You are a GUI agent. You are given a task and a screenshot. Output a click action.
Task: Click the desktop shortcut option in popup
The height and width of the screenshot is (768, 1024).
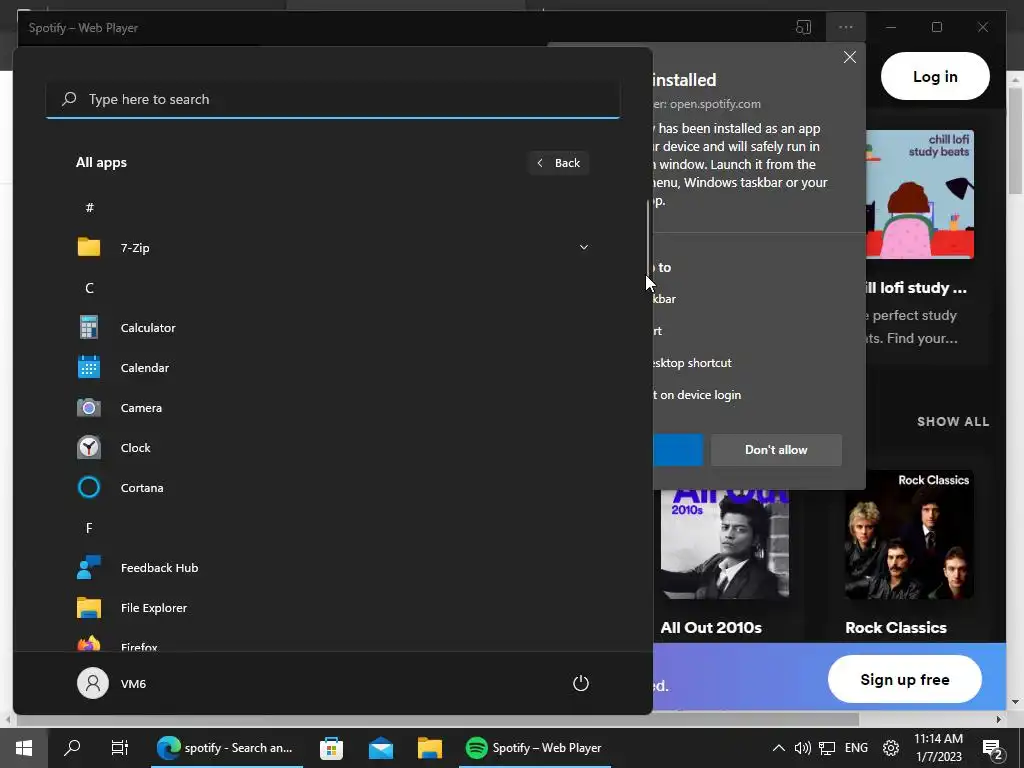point(692,362)
